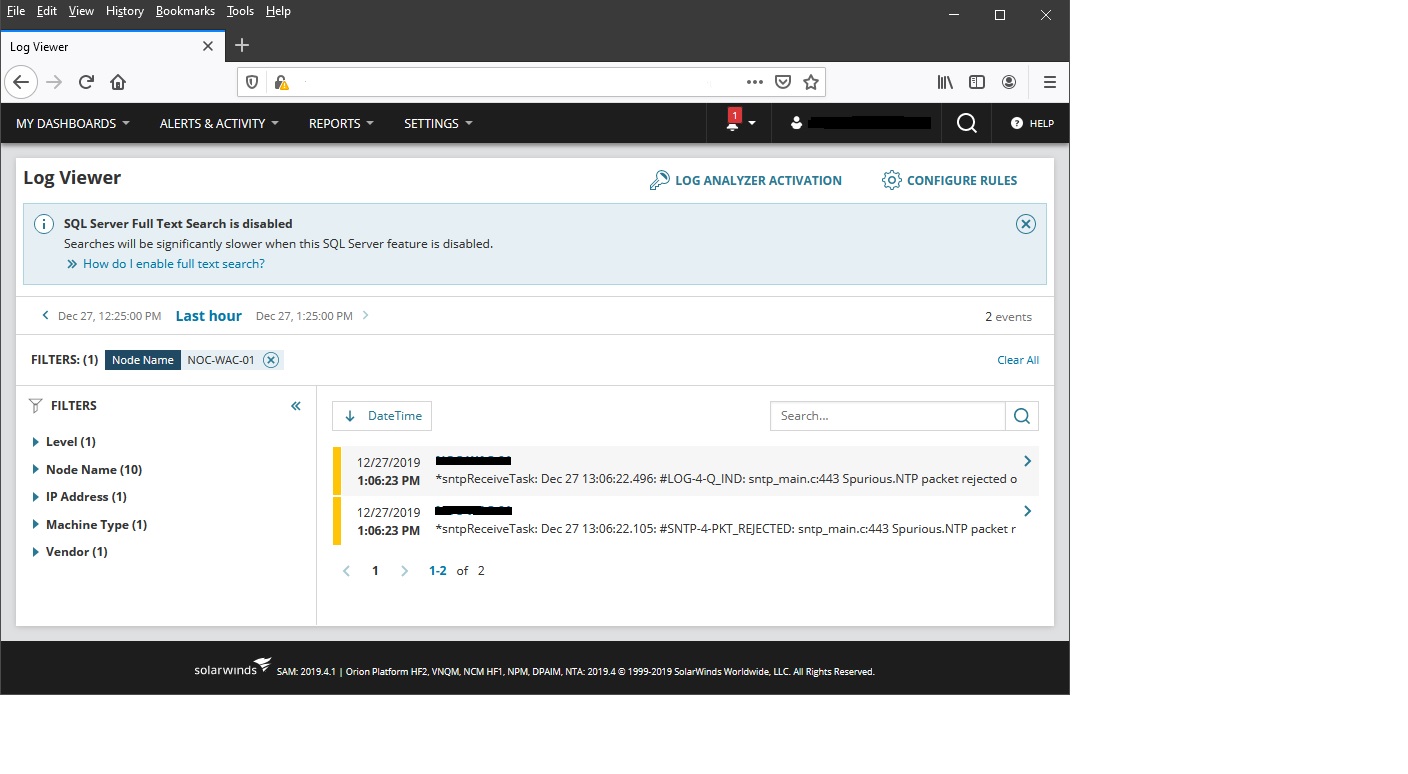Open the notifications bell
The height and width of the screenshot is (774, 1408).
pyautogui.click(x=733, y=122)
